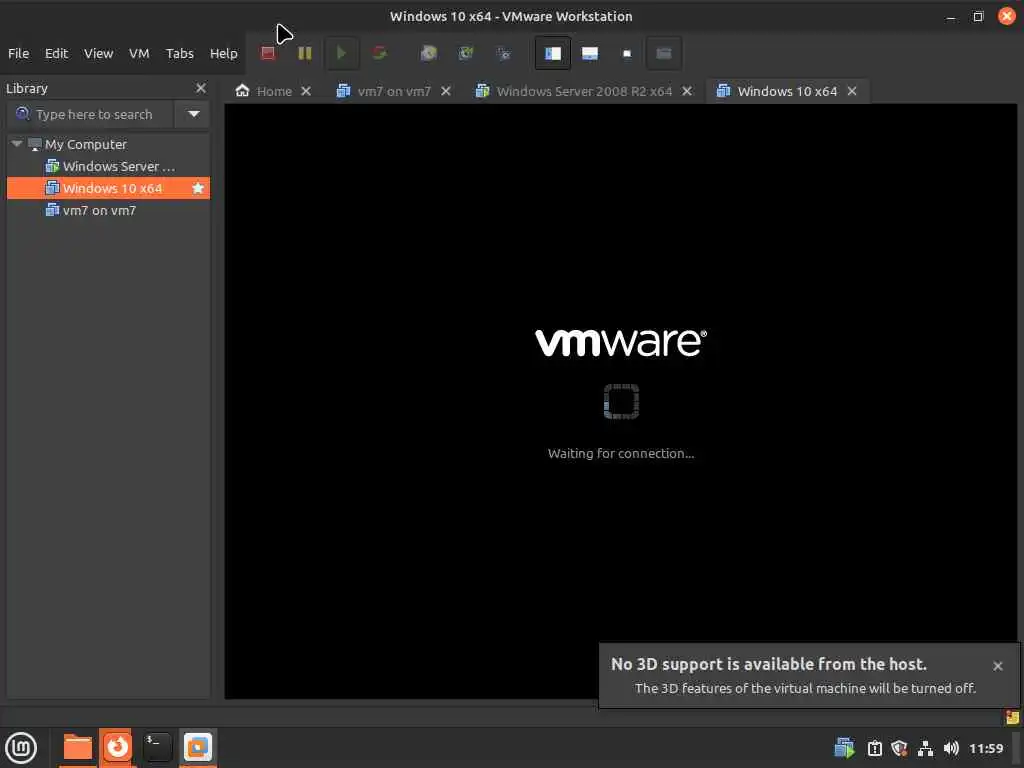Open the File menu
Screen dimensions: 1024x768
[x=18, y=54]
